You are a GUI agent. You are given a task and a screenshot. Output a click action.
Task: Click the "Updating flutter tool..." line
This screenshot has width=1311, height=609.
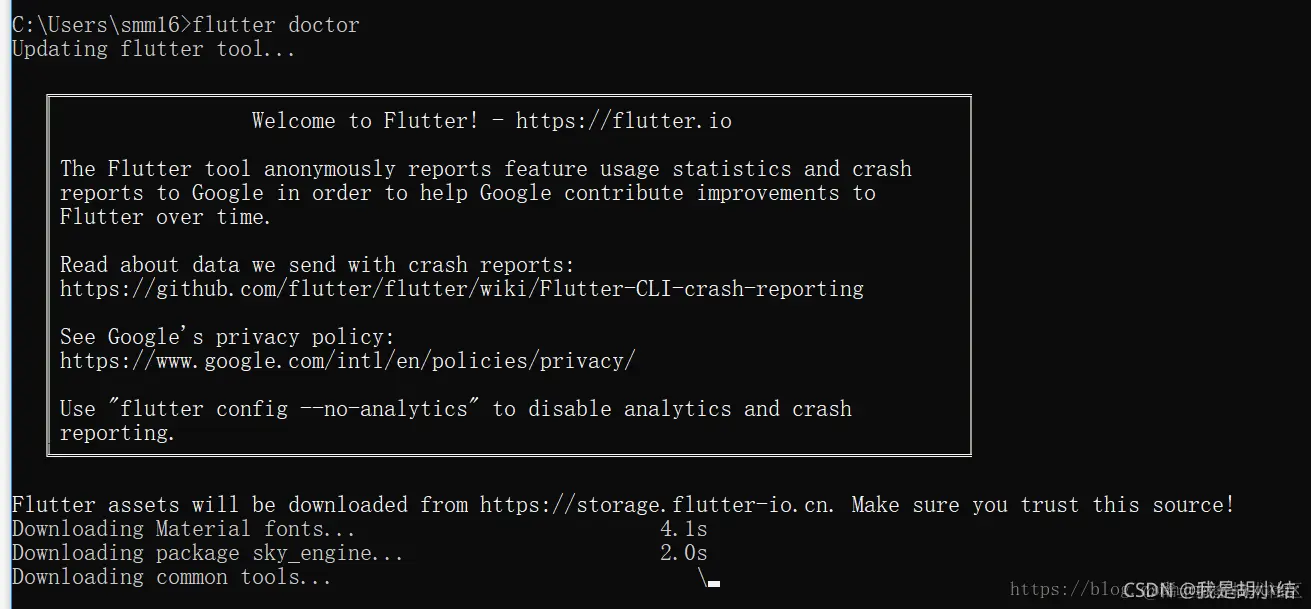click(154, 49)
